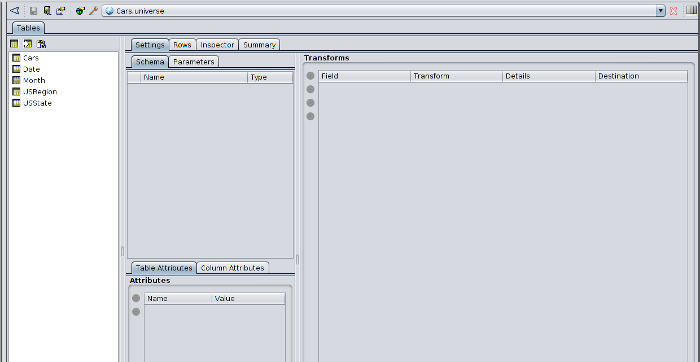The height and width of the screenshot is (362, 700).
Task: Click the back arrow icon in toolbar
Action: [x=14, y=10]
